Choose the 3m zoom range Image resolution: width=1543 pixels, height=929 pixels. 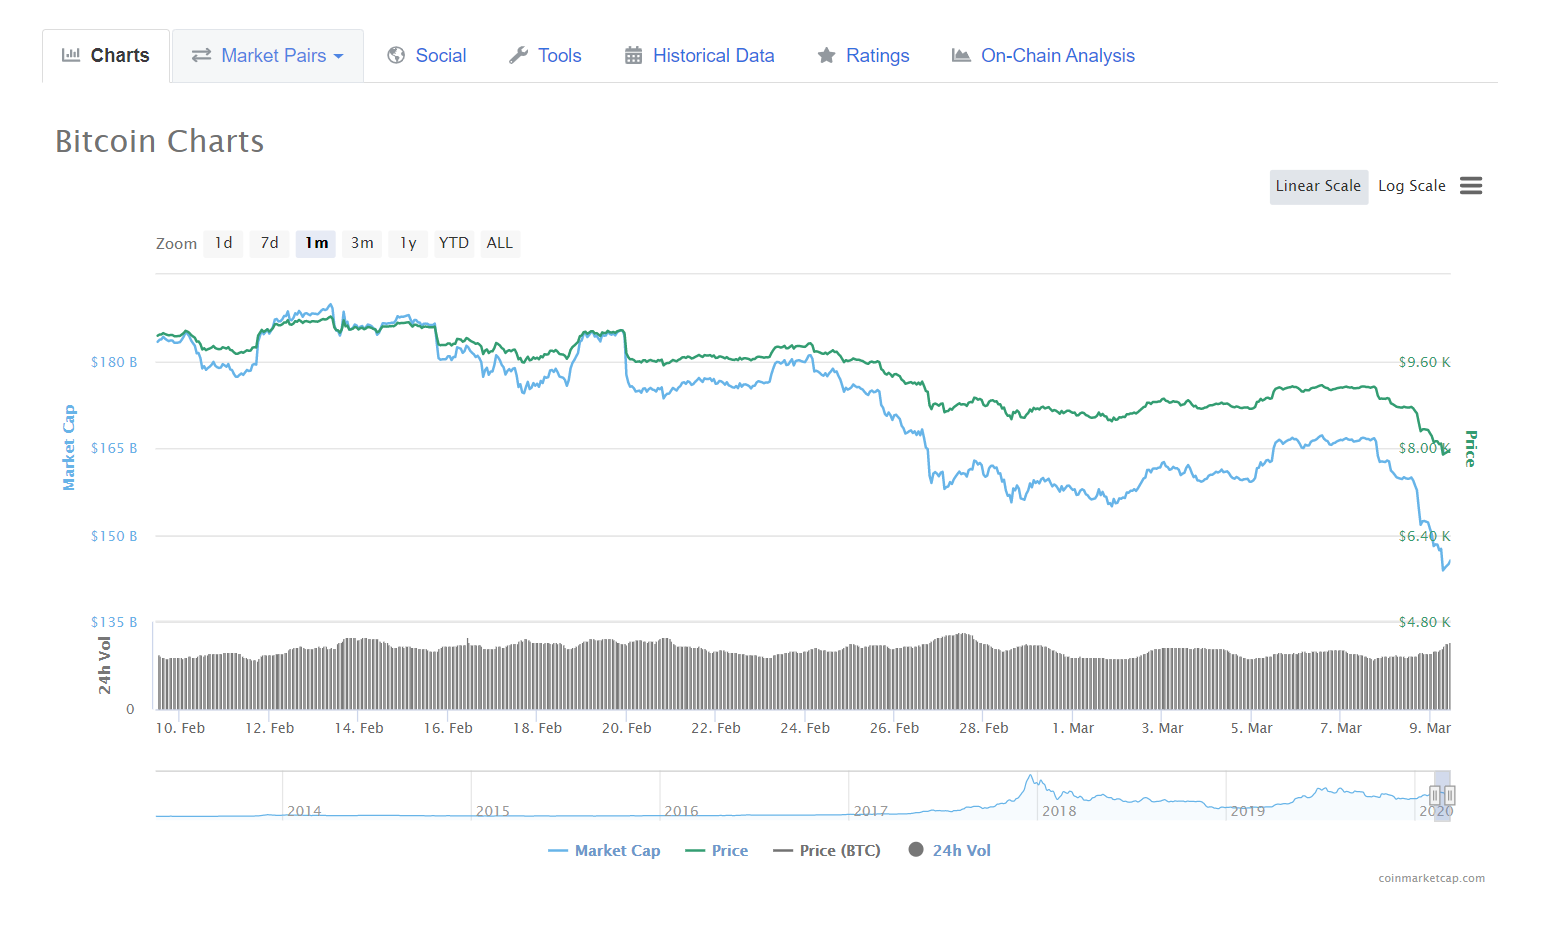(x=362, y=243)
